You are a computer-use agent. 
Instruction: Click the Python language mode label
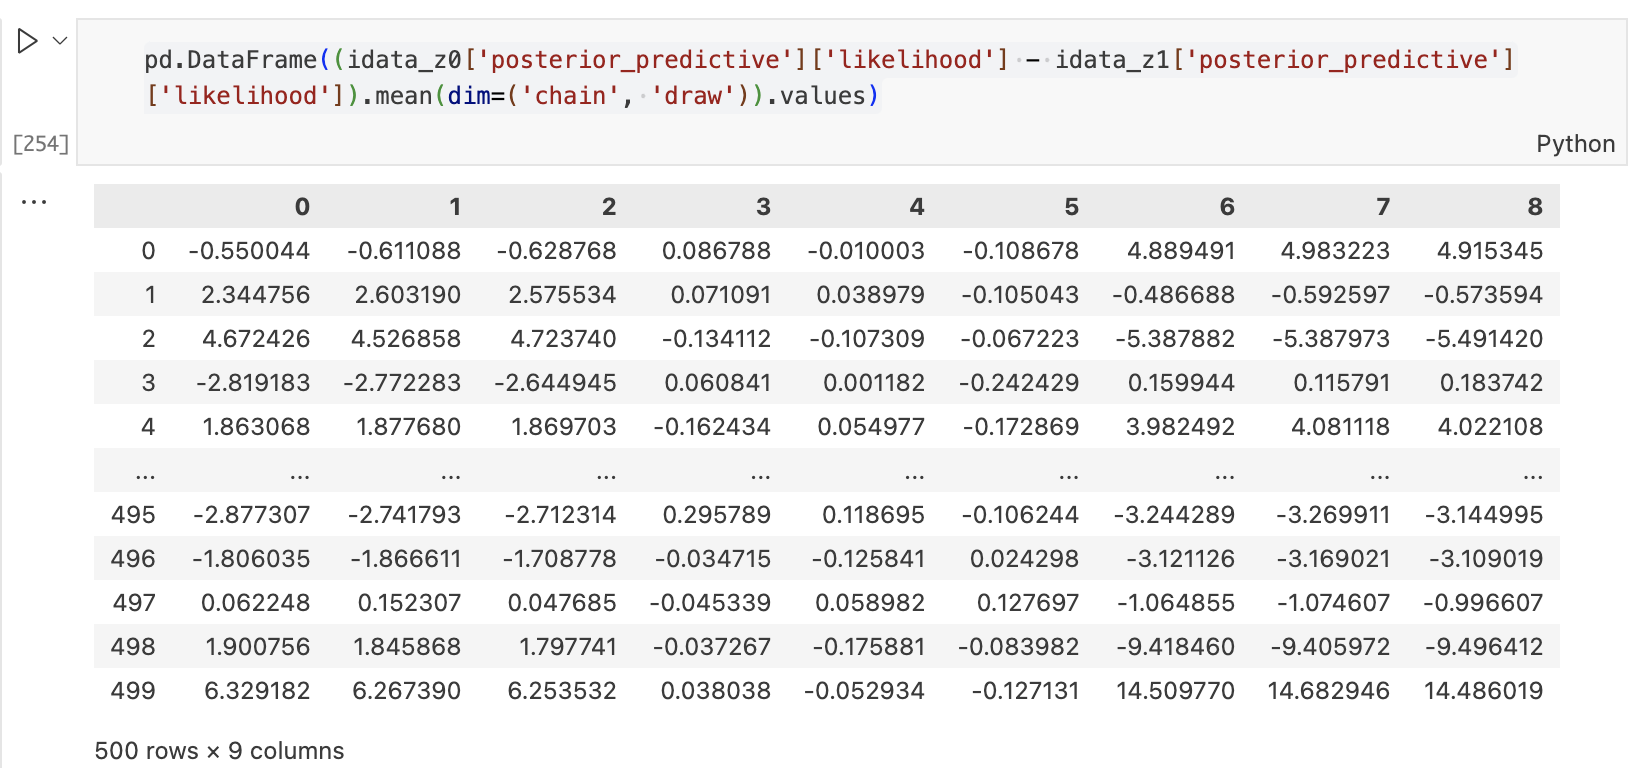click(1575, 144)
